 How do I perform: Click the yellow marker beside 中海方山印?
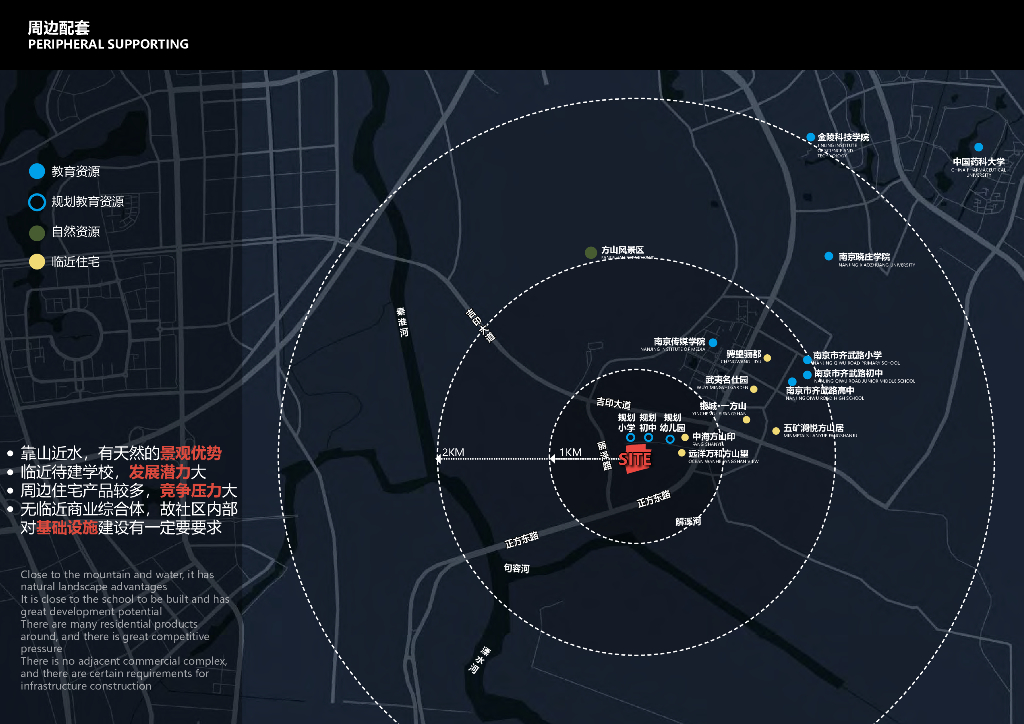coord(685,437)
